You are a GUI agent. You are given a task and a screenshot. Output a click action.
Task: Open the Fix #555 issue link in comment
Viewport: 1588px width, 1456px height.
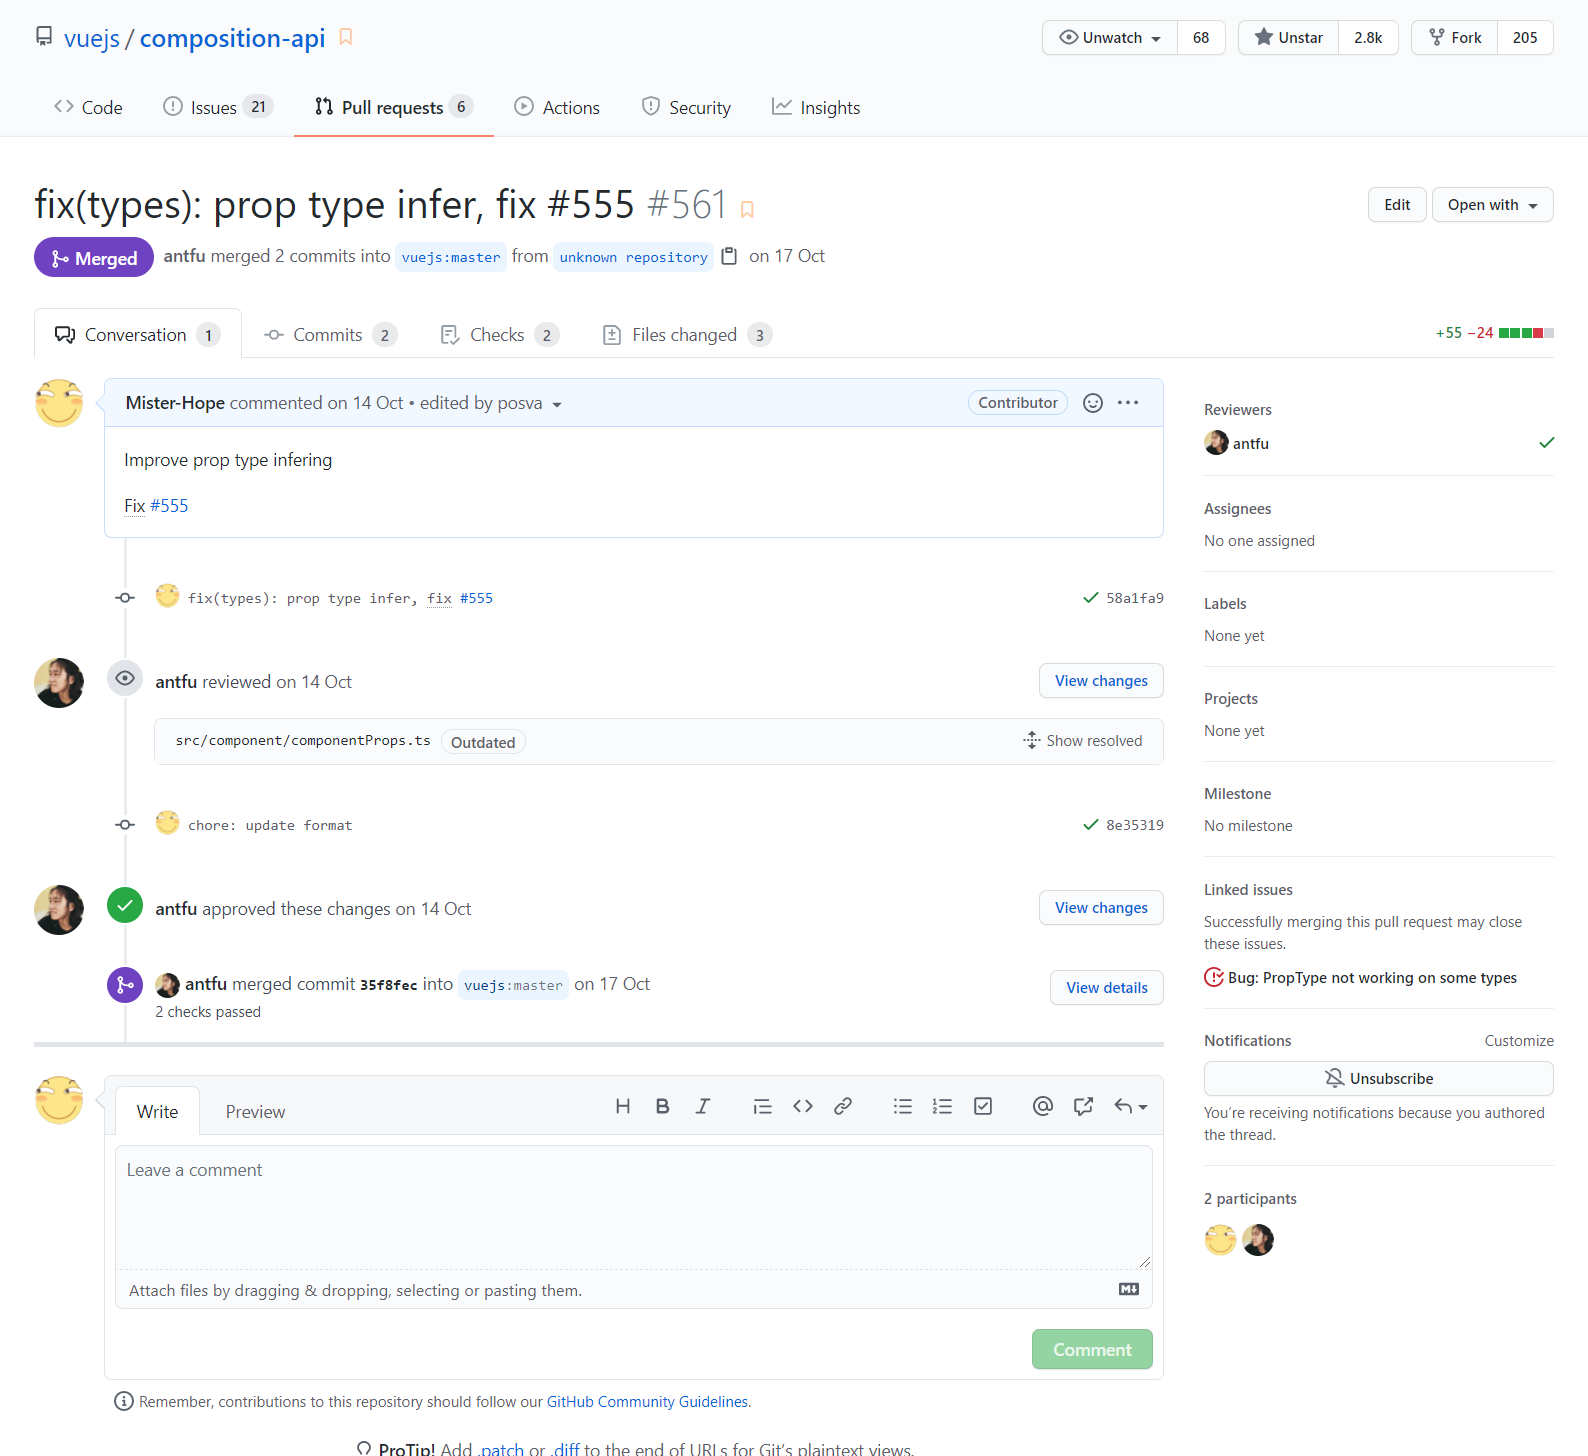click(x=169, y=506)
